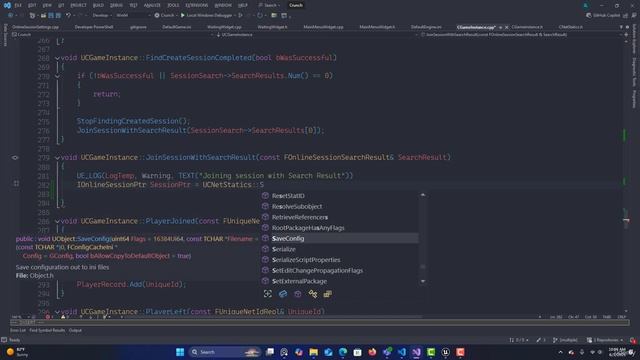Toggle first IntelliSense filter icon
The width and height of the screenshot is (640, 360).
[268, 294]
